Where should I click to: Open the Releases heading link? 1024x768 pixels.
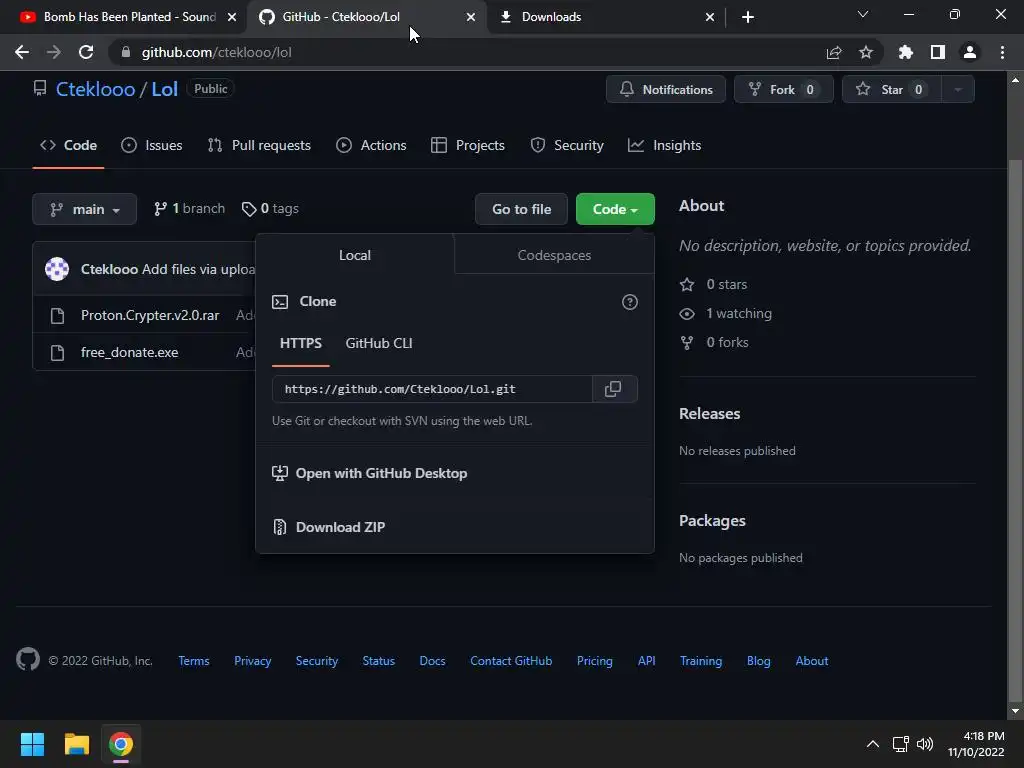(710, 414)
